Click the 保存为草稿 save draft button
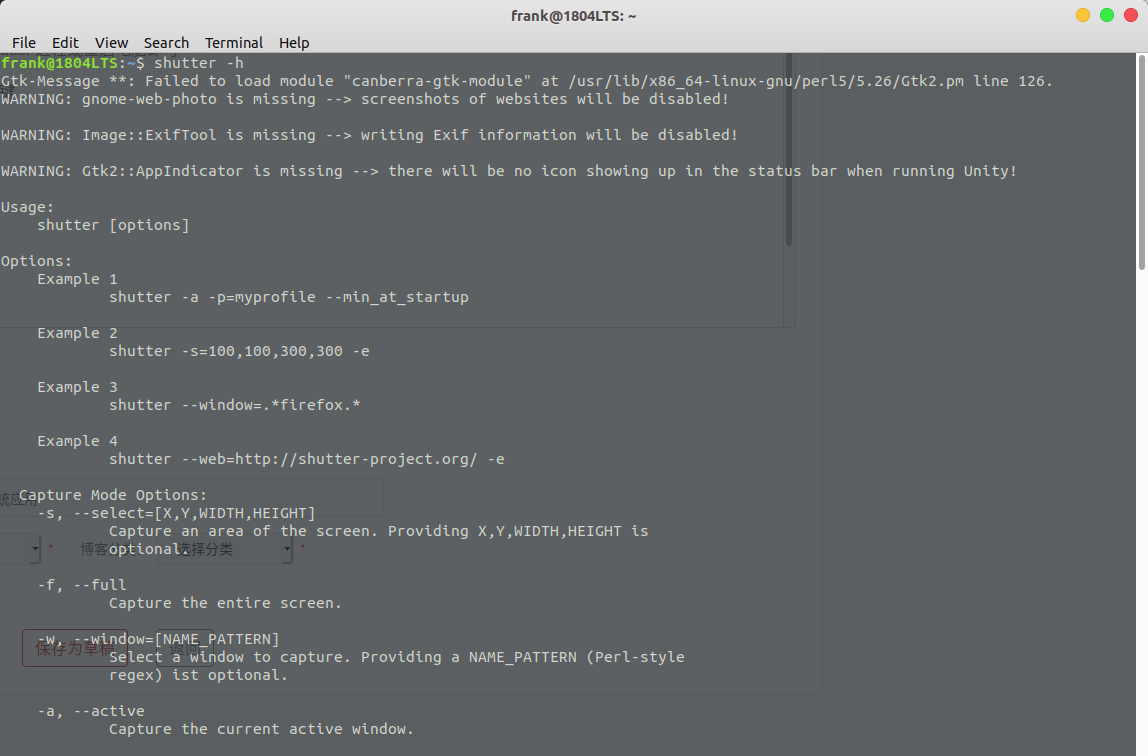 pyautogui.click(x=74, y=648)
